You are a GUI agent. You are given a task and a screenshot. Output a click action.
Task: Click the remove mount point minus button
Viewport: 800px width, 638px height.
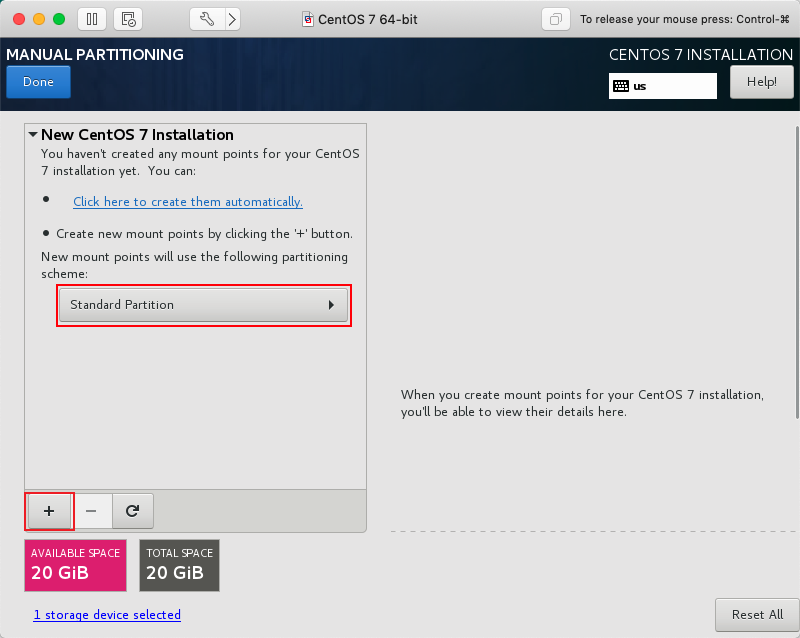91,511
